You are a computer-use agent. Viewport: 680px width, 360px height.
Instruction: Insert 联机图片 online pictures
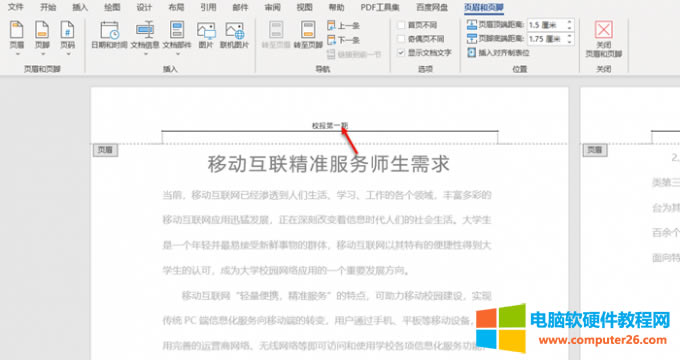click(234, 35)
